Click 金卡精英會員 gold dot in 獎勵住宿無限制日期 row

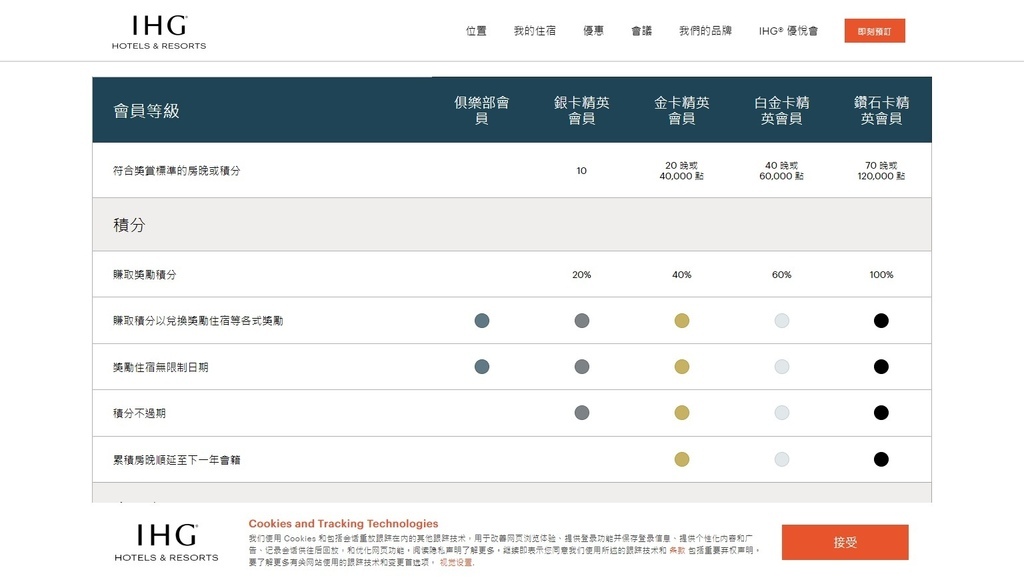point(682,366)
